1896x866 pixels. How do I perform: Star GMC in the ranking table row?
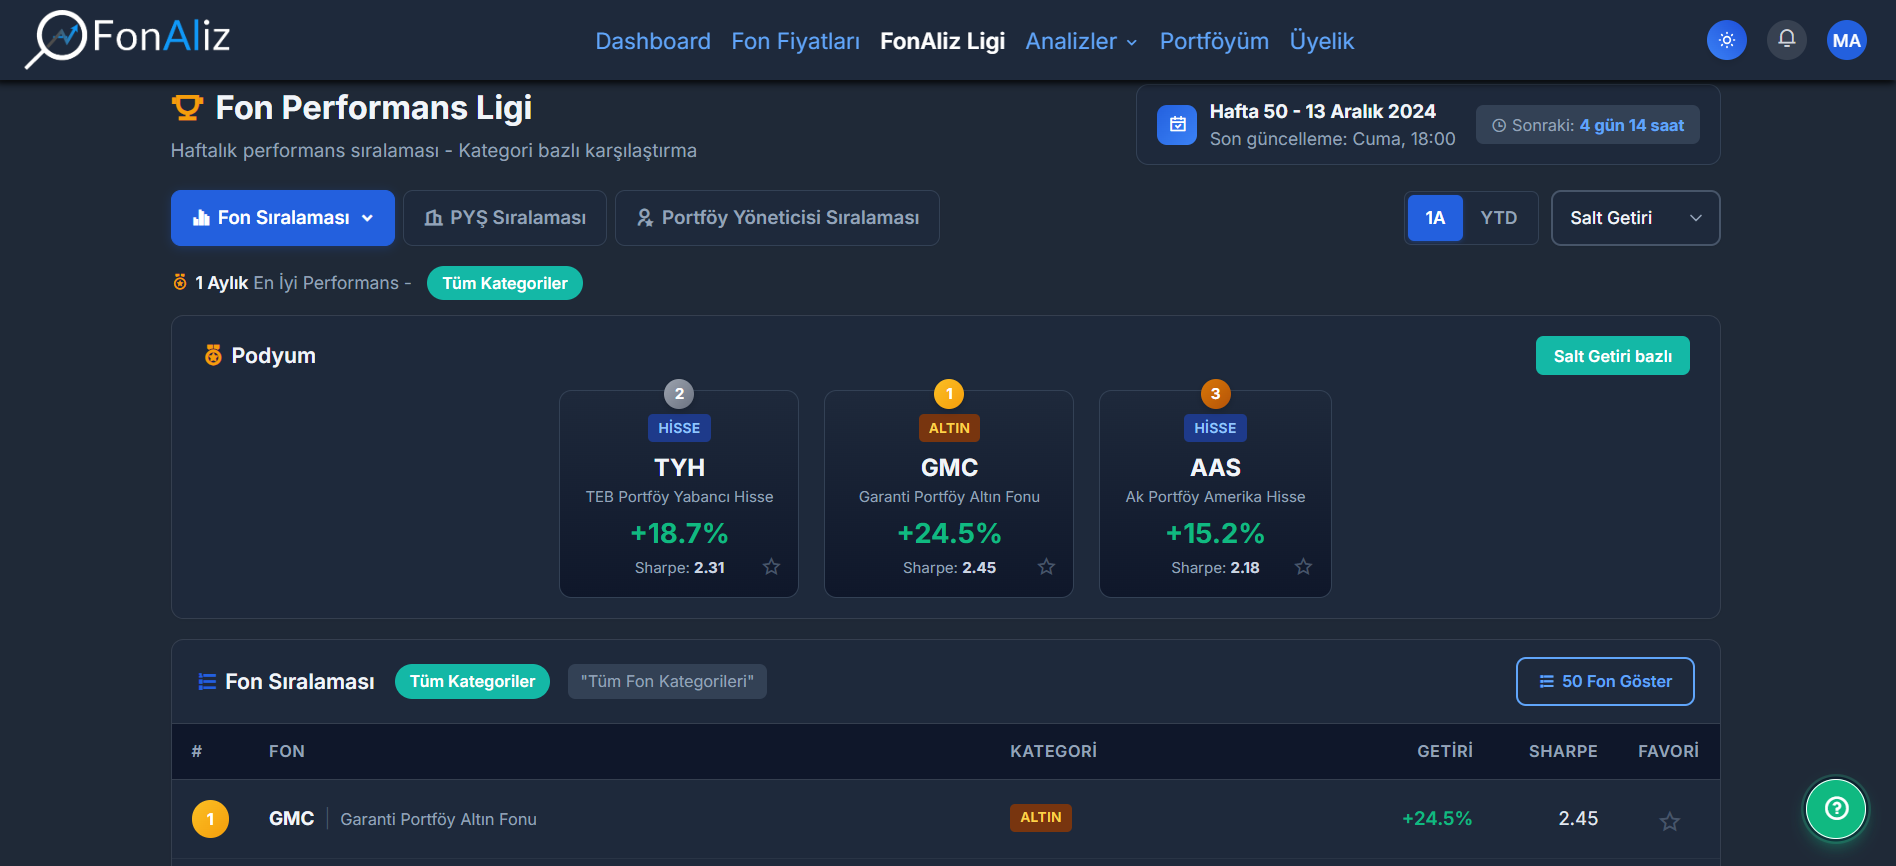pyautogui.click(x=1669, y=821)
